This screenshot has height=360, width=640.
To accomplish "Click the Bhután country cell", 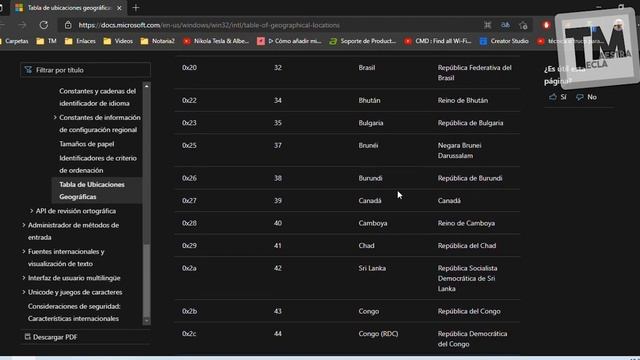I will 369,100.
